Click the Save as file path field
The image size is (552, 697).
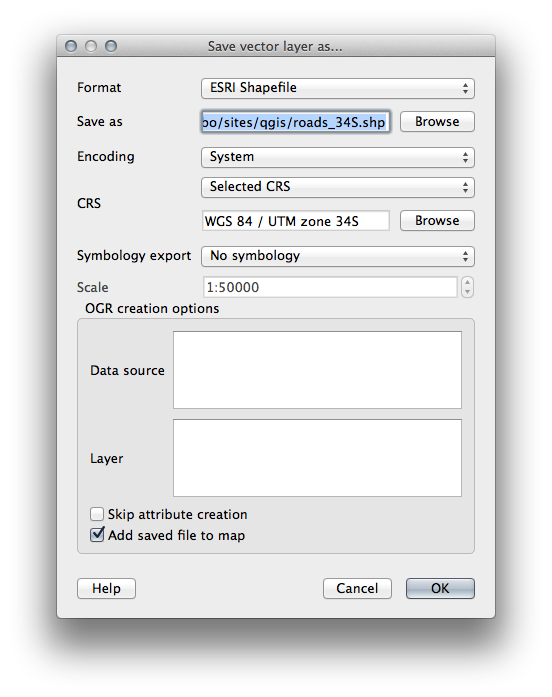click(x=296, y=122)
